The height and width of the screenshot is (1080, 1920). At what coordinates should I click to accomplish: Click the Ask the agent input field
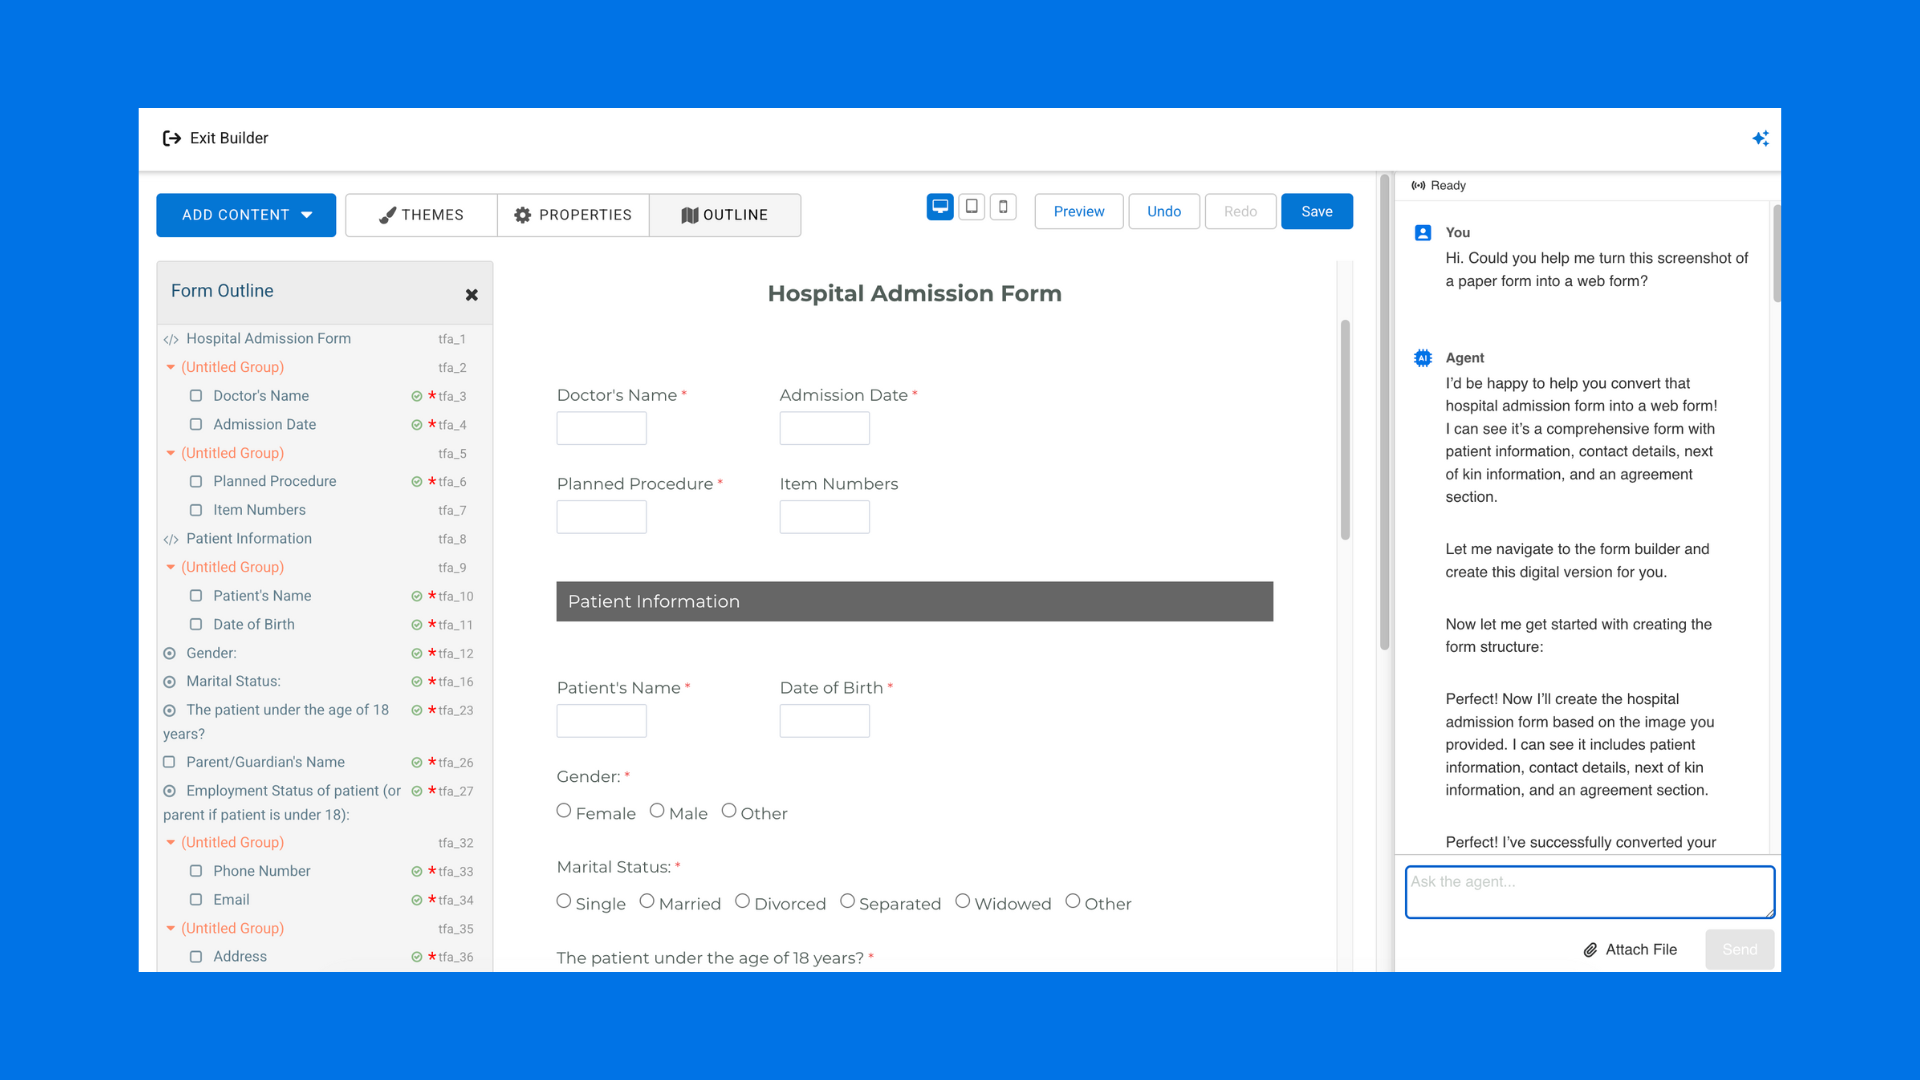pos(1589,892)
